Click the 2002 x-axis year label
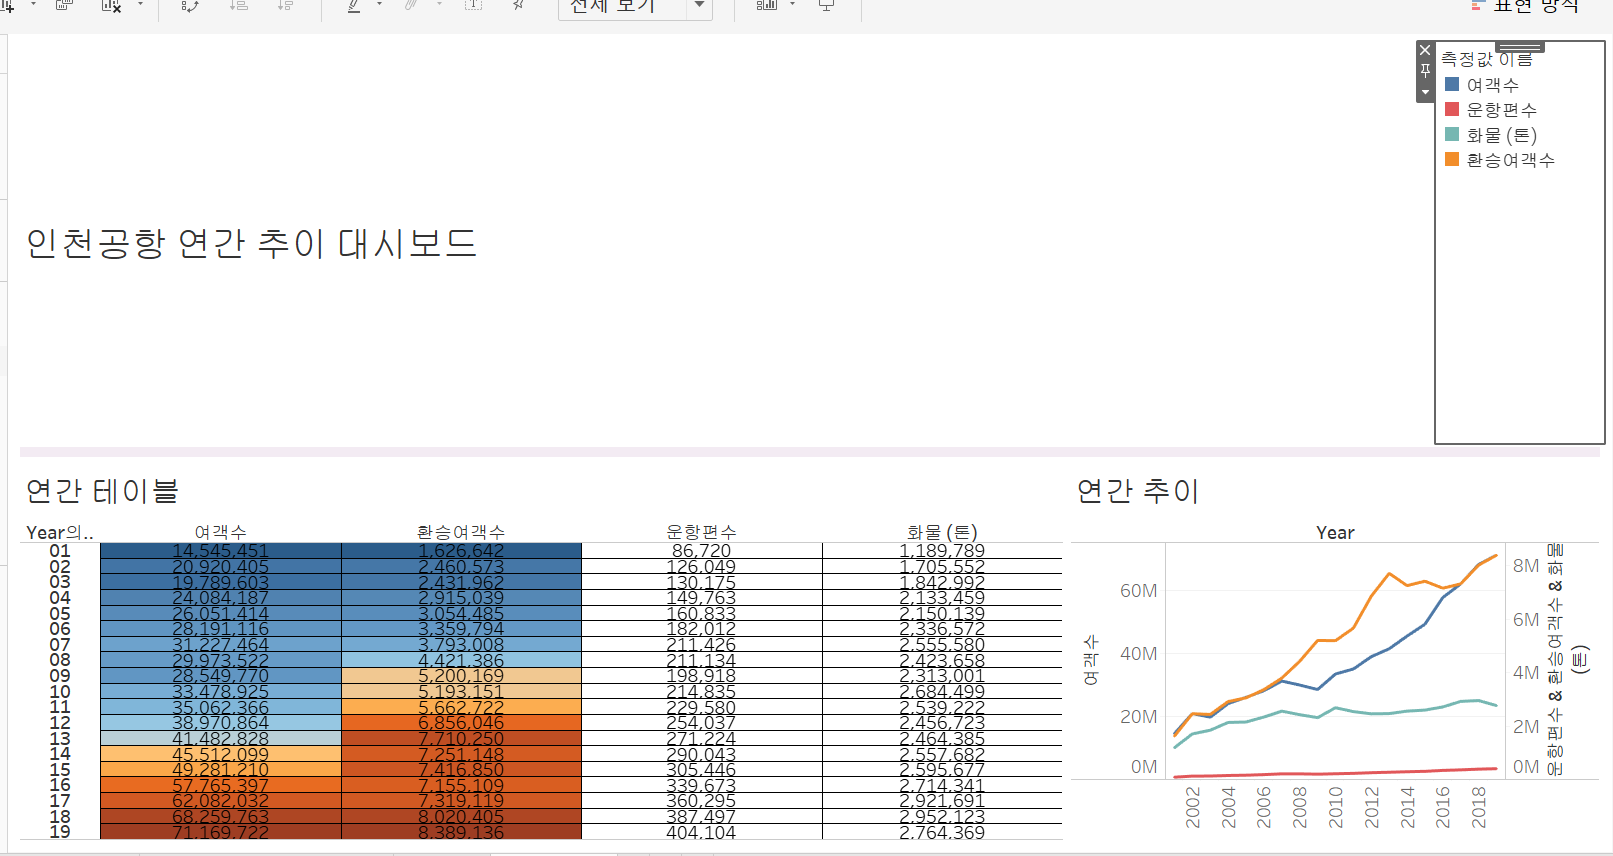Viewport: 1613px width, 856px height. [1193, 807]
